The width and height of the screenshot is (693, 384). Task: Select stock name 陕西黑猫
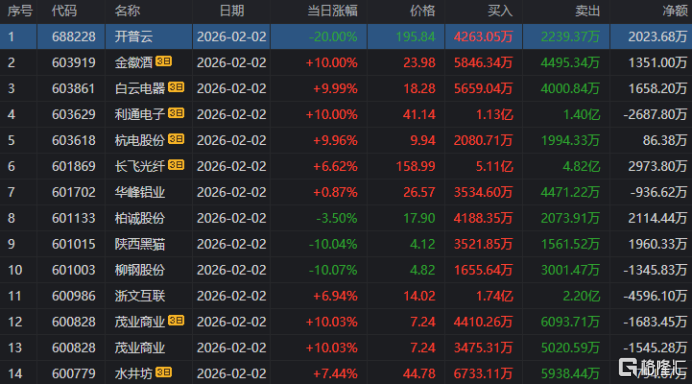(140, 244)
